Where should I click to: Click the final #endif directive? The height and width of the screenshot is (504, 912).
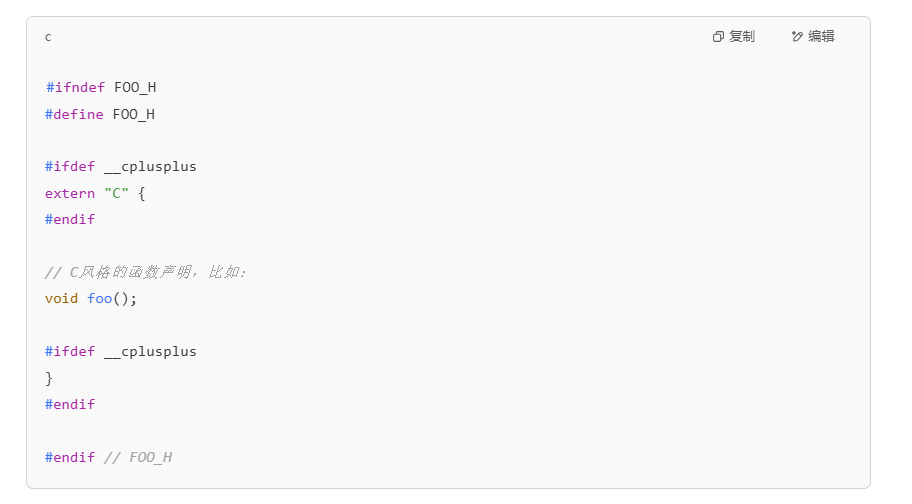pos(70,457)
